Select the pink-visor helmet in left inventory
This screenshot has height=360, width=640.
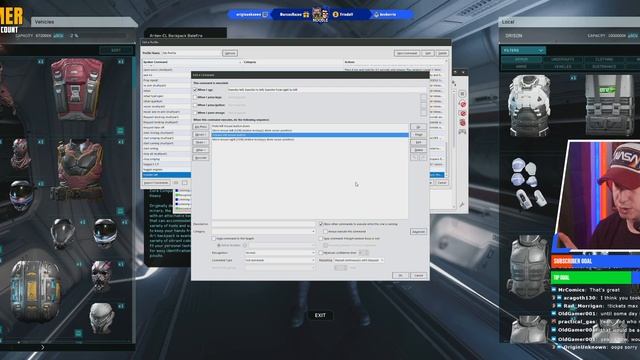point(102,276)
